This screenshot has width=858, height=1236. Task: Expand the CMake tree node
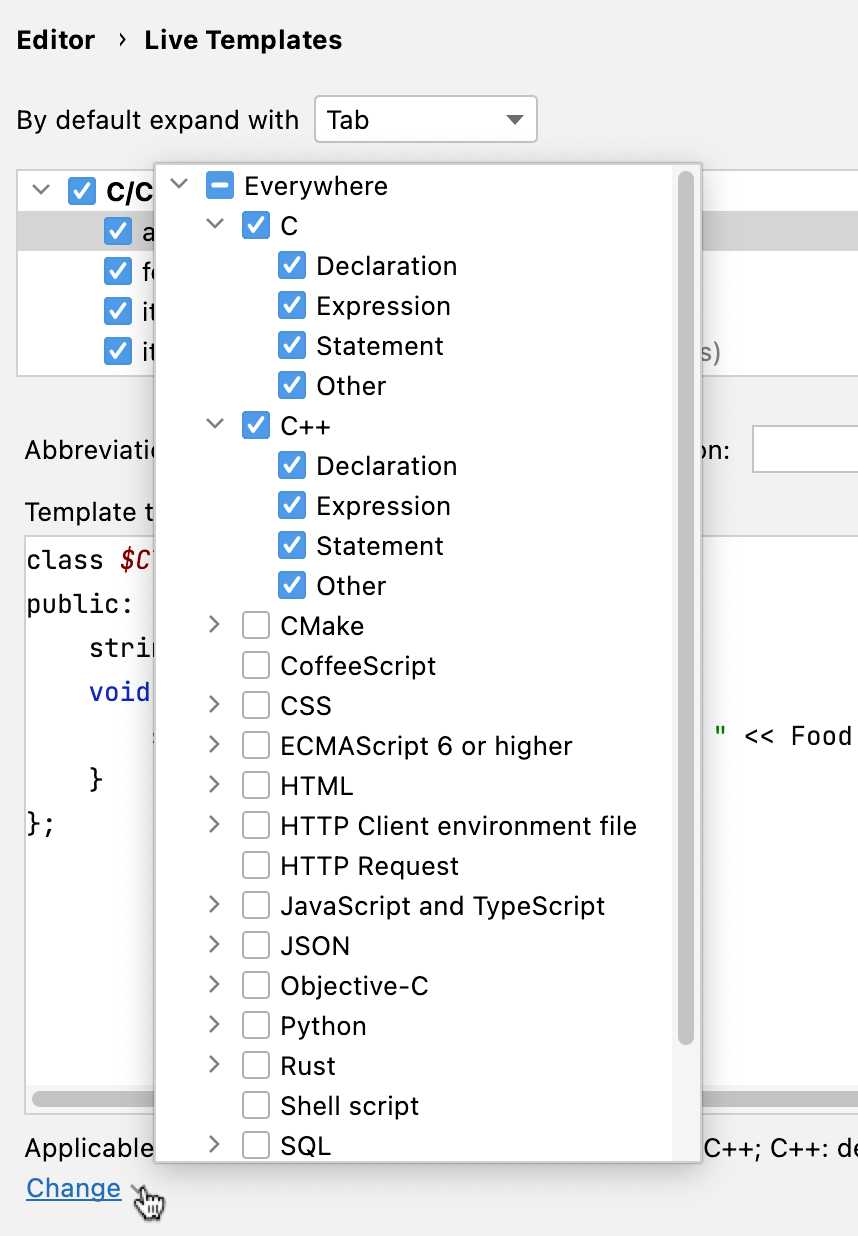point(214,625)
